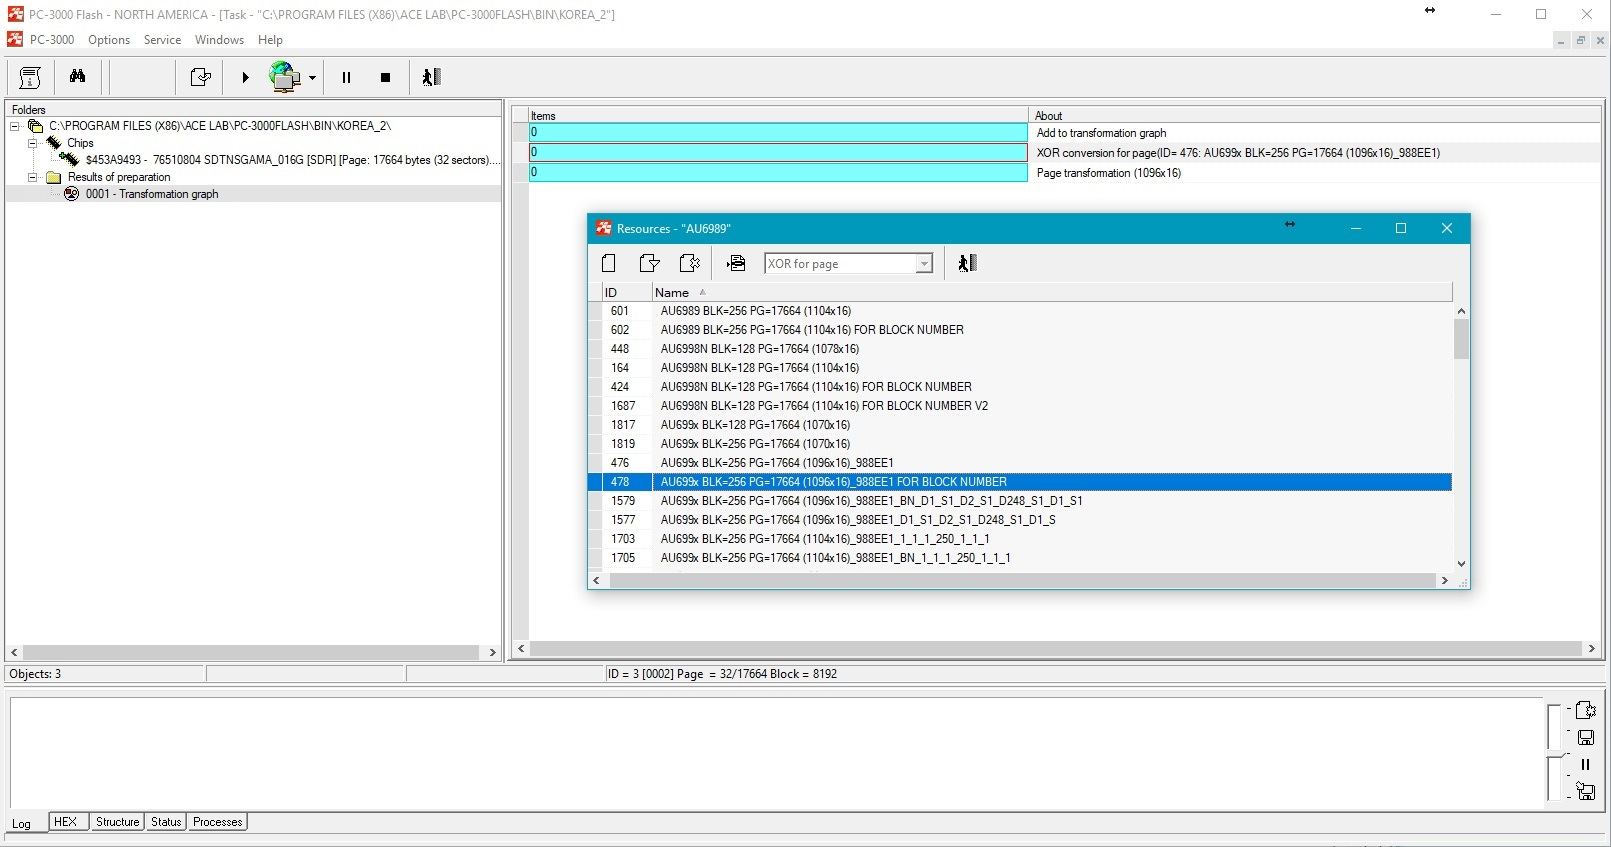Open the binoculars search tool
The image size is (1611, 847).
click(77, 77)
